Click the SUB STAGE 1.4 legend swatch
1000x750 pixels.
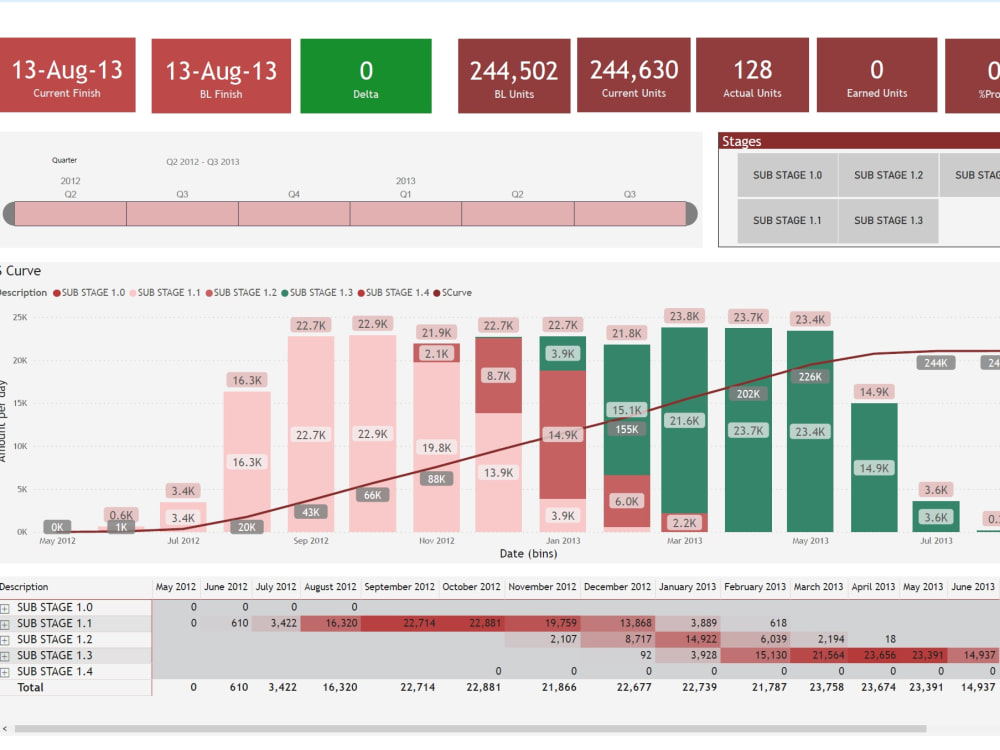coord(361,293)
